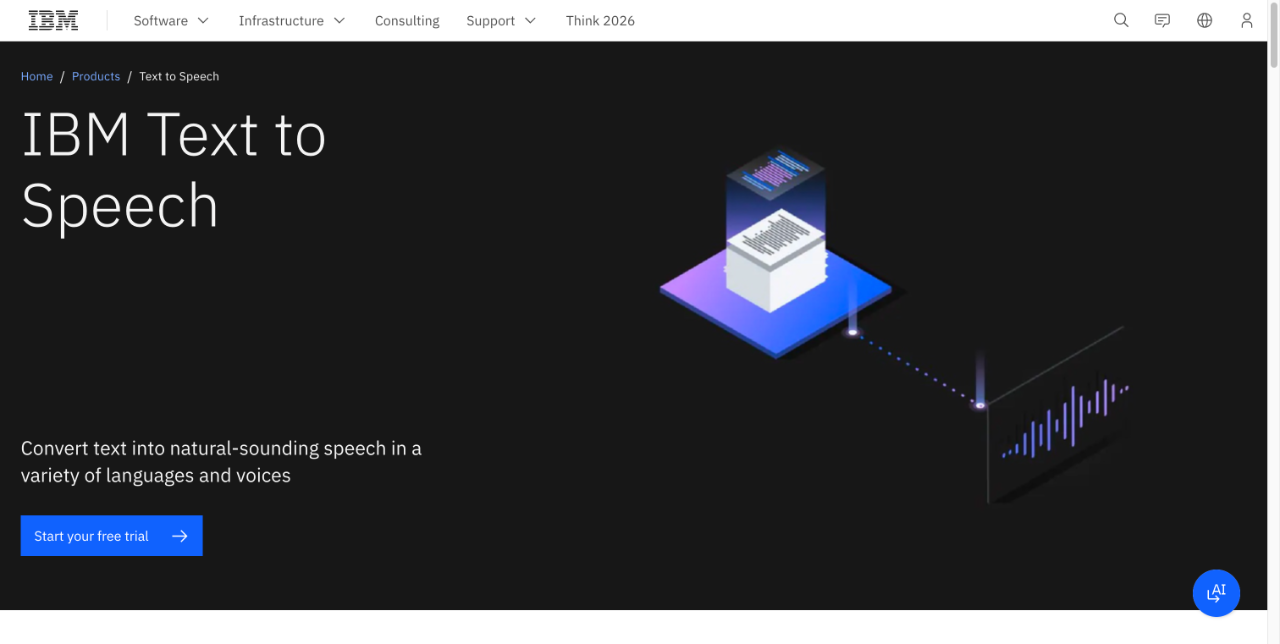Expand the Software dropdown menu

point(171,20)
